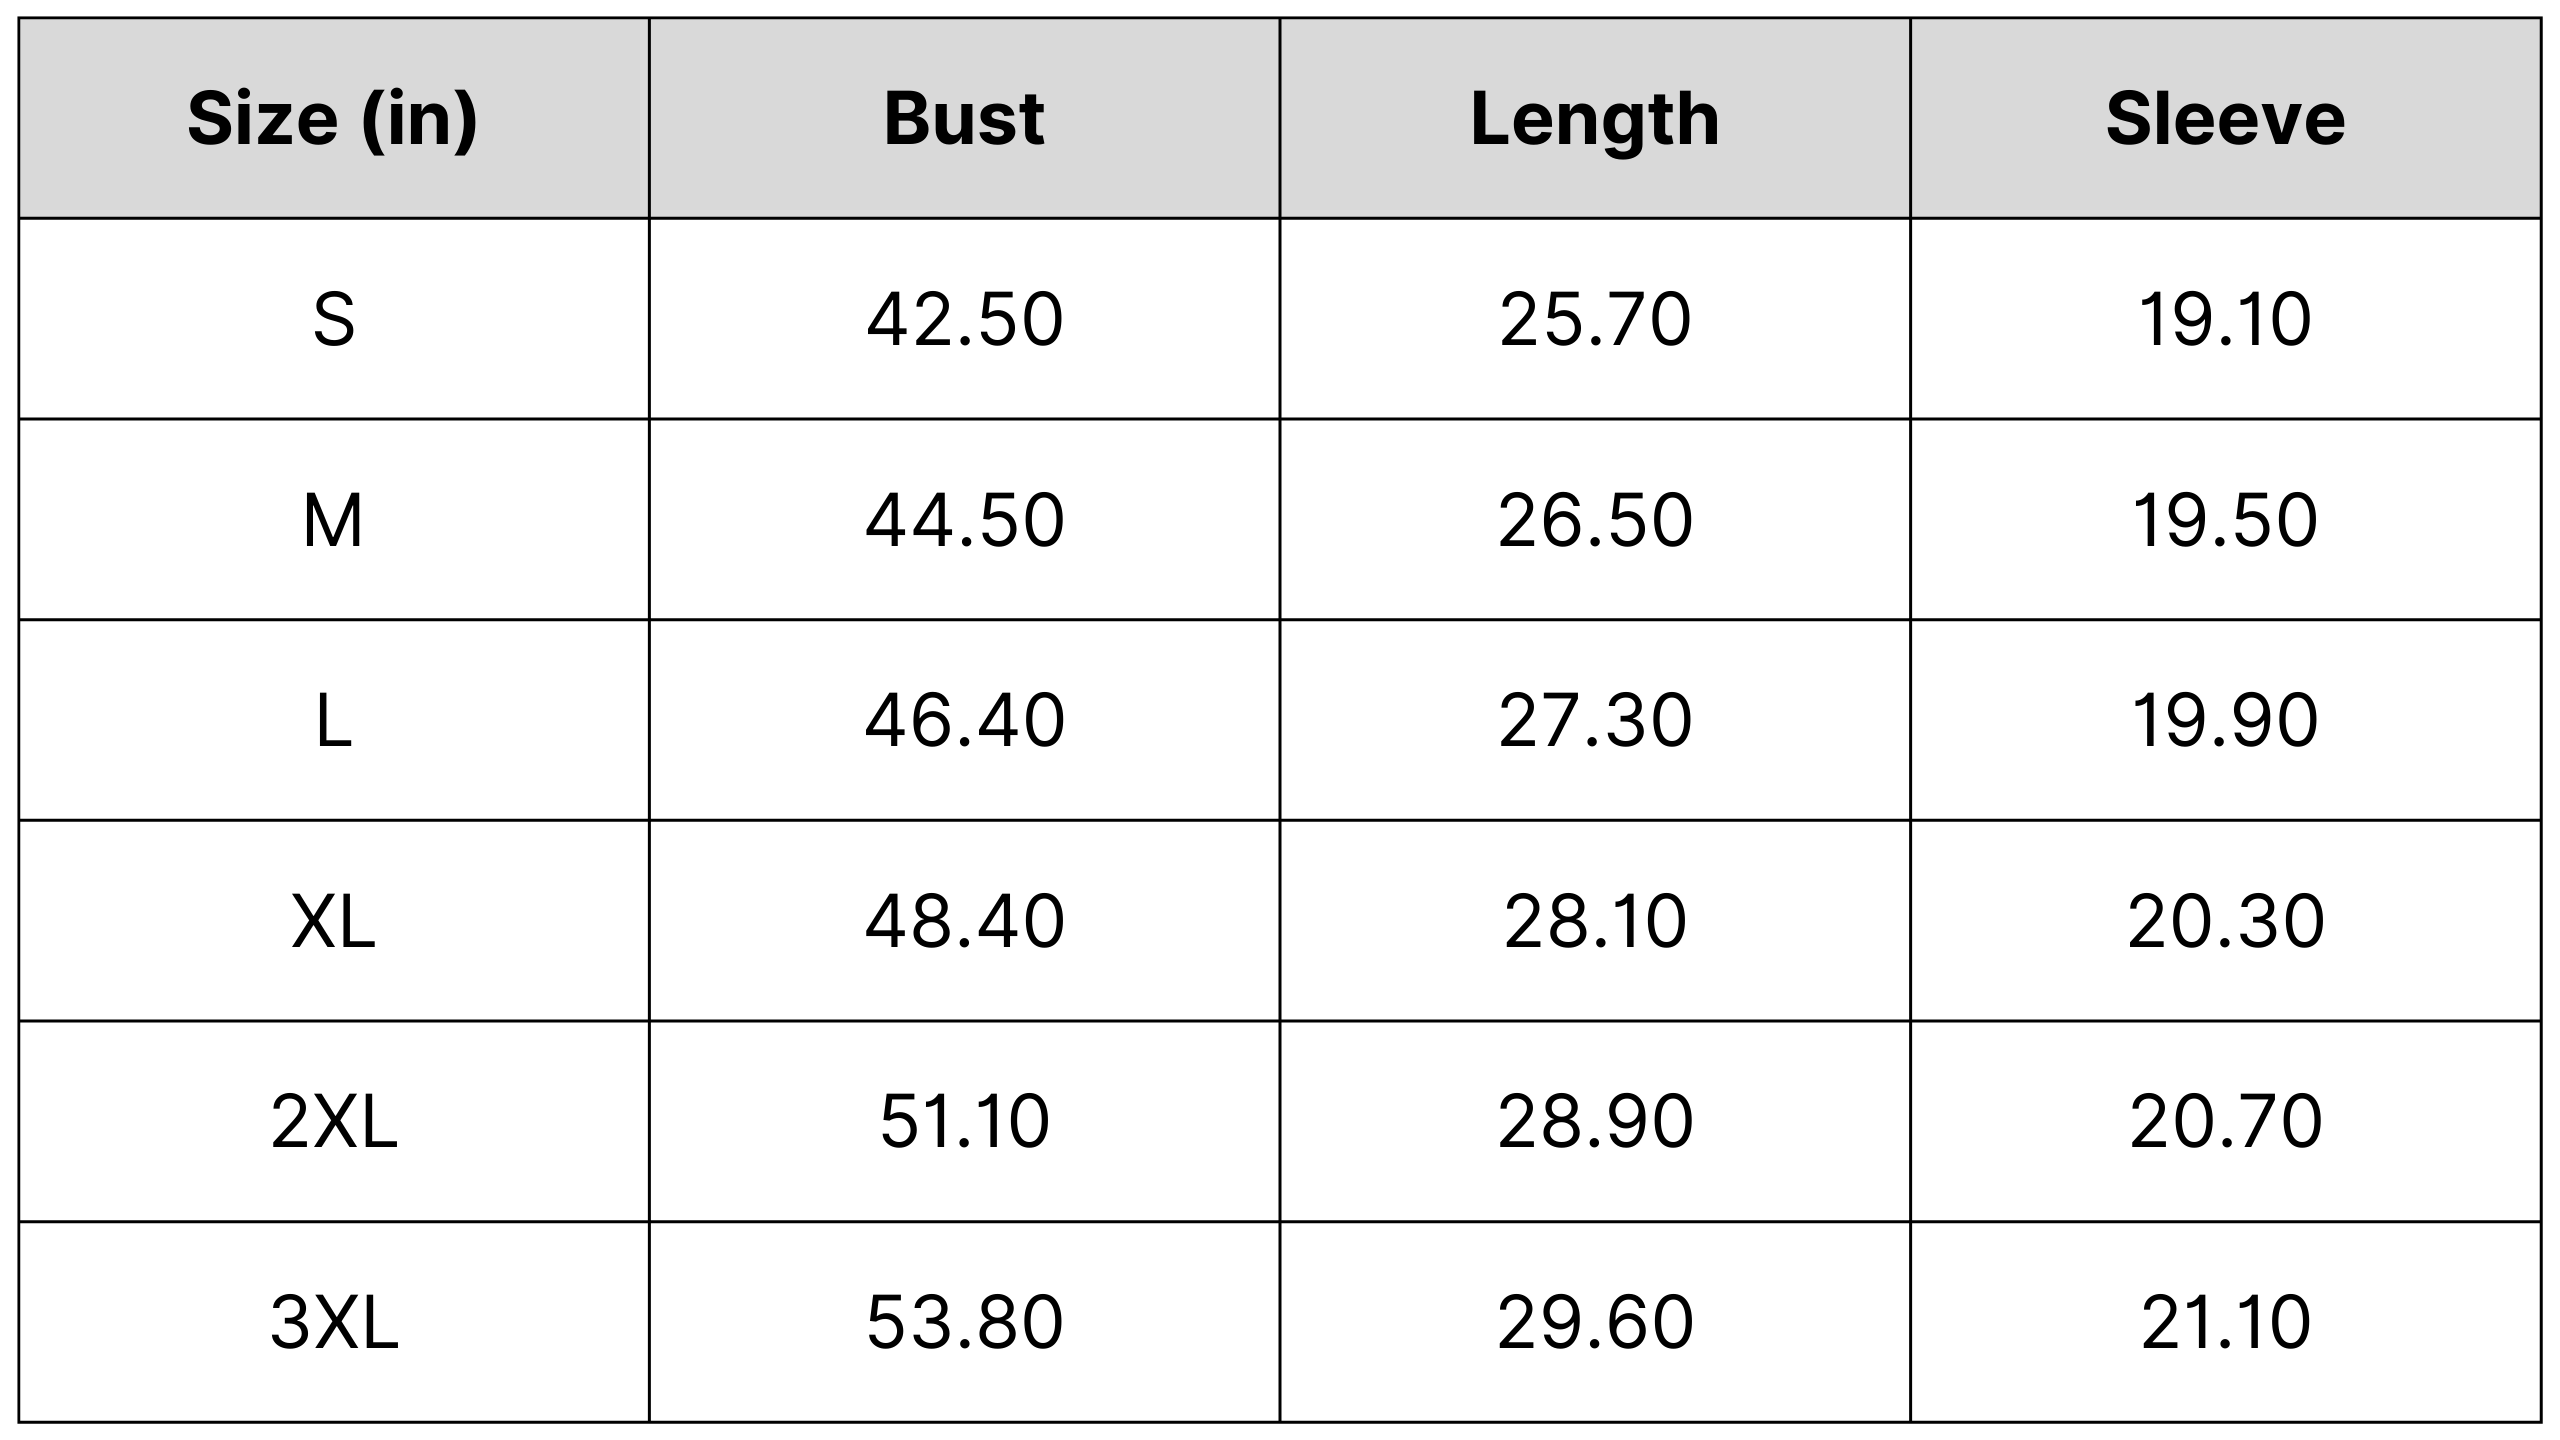
Task: Click the 27.30 length value
Action: [x=1594, y=721]
